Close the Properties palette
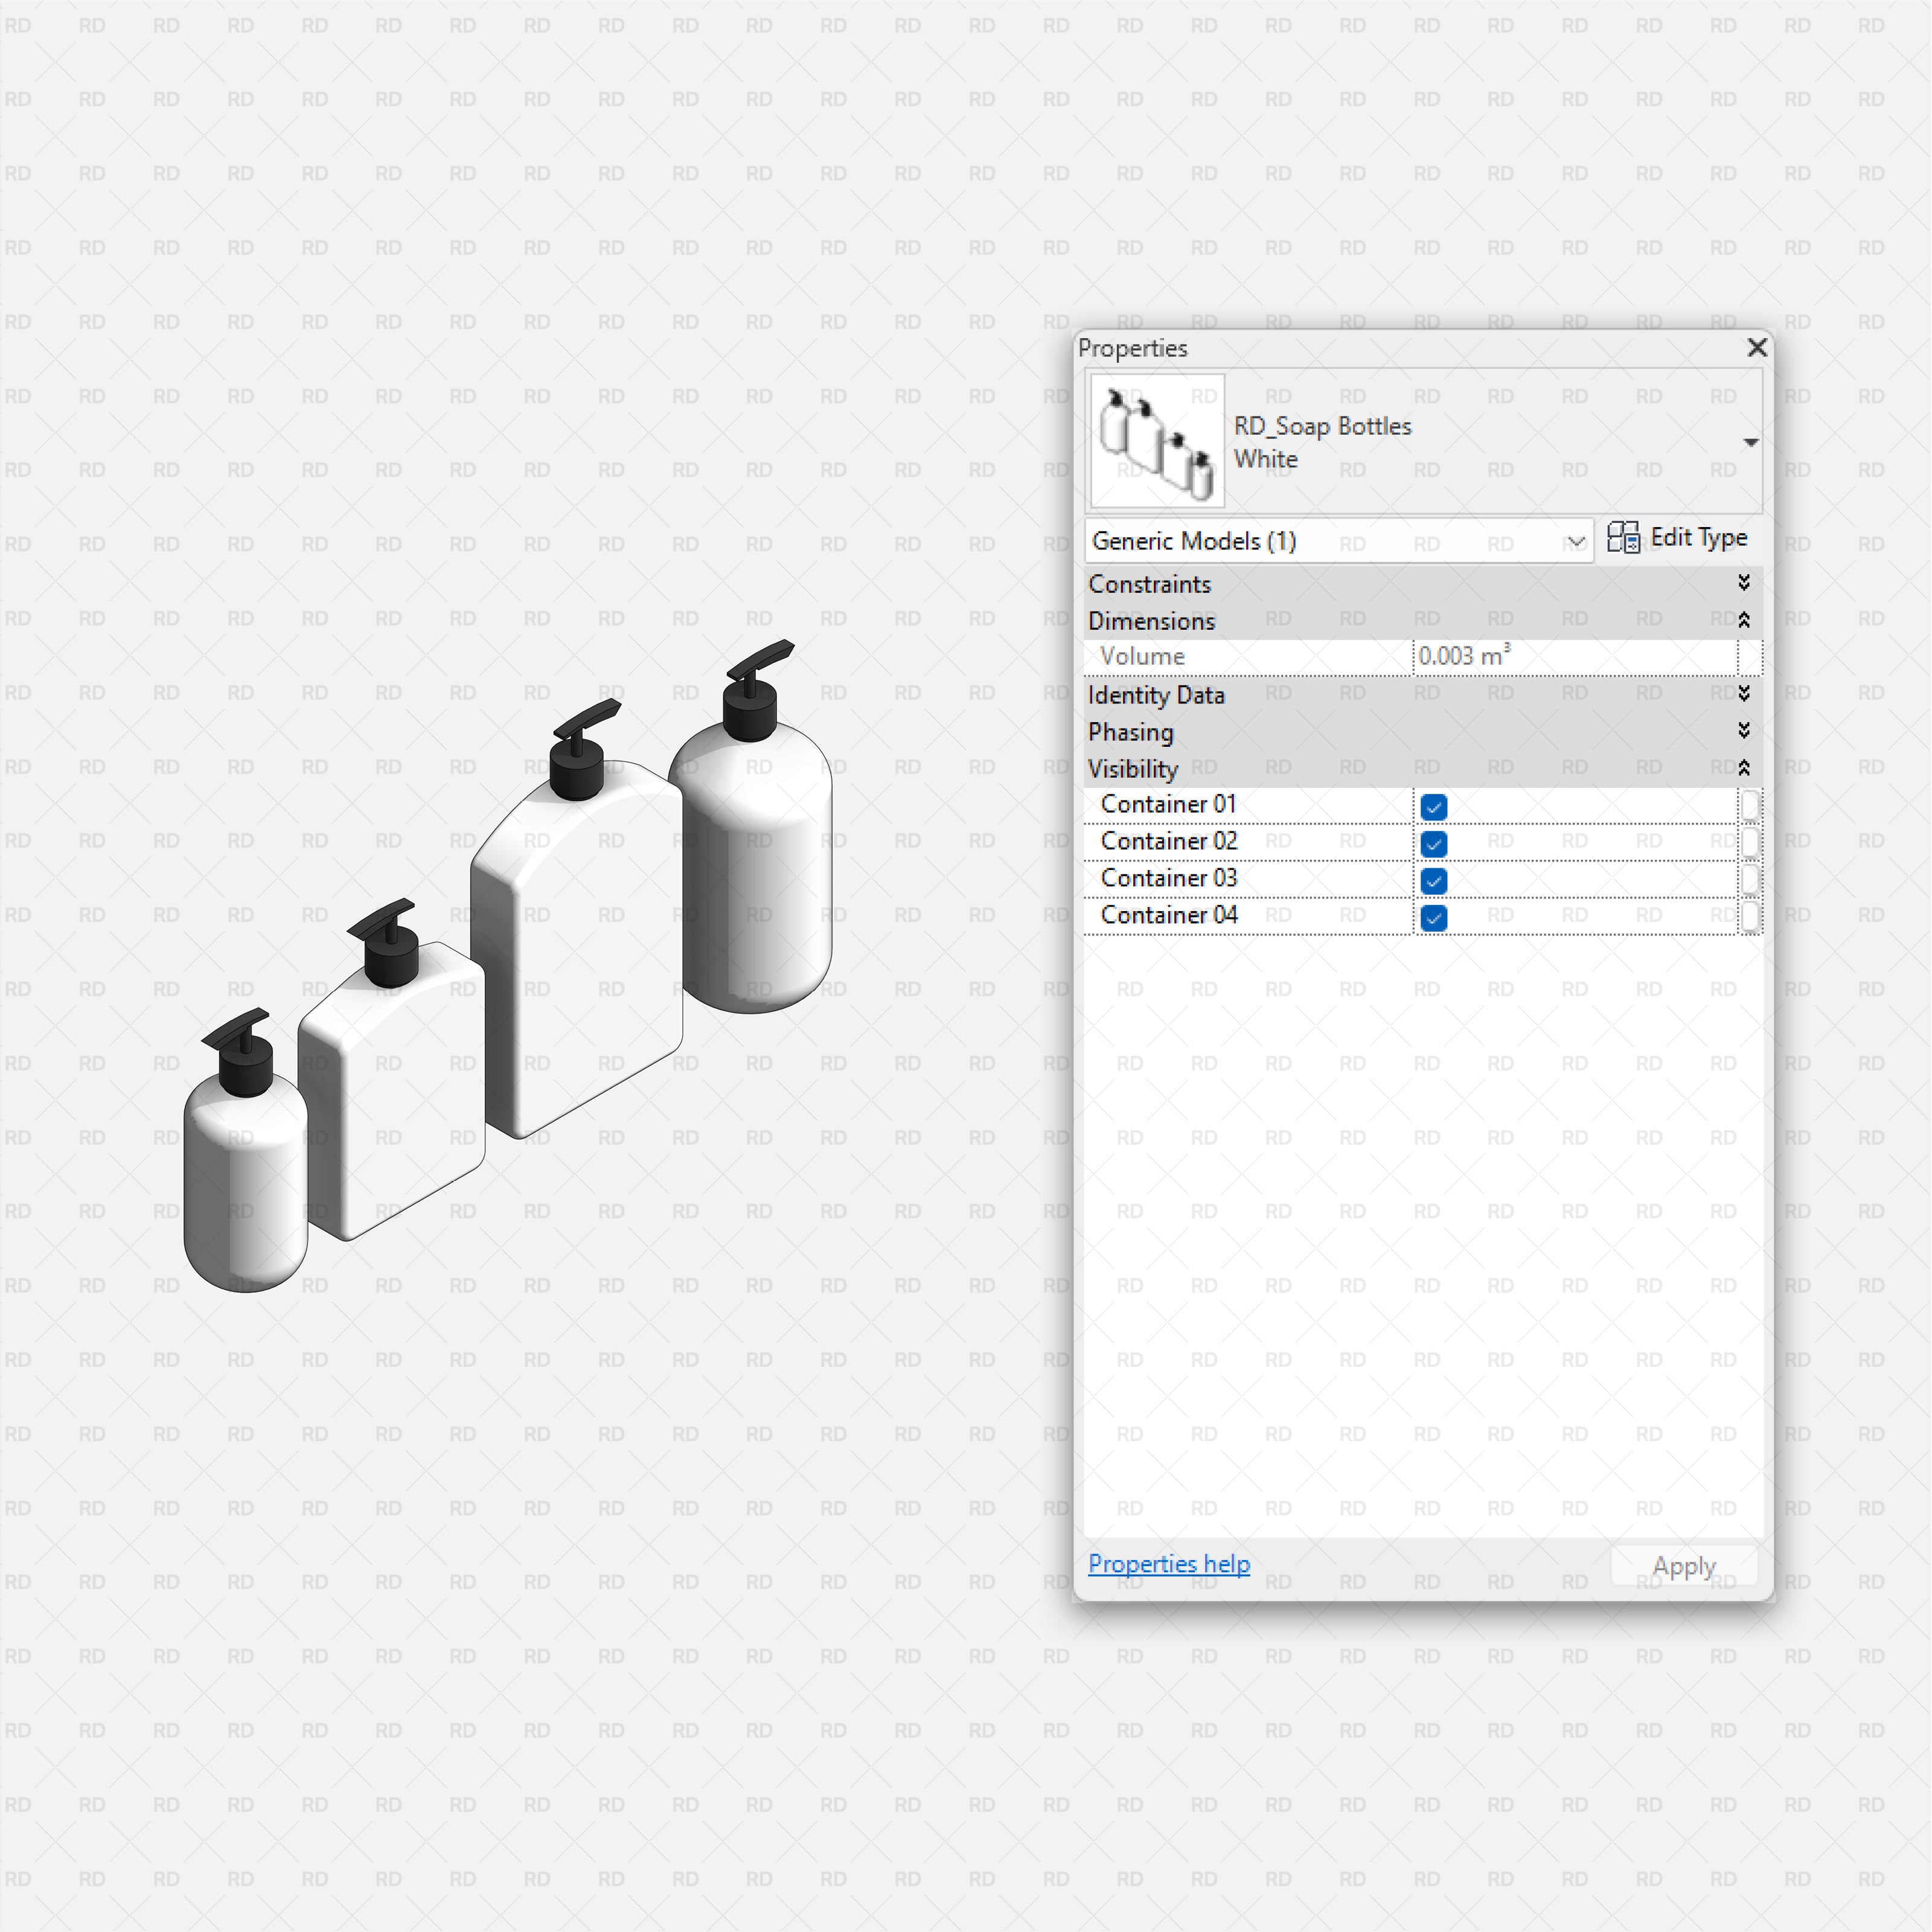1932x1932 pixels. click(1757, 348)
